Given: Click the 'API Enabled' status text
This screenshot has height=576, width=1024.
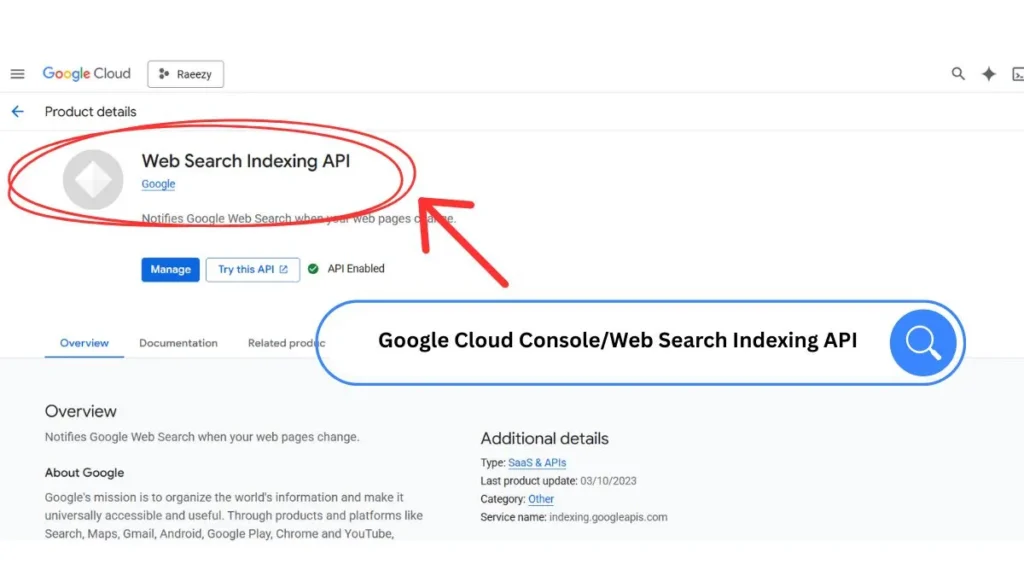Looking at the screenshot, I should pos(356,268).
